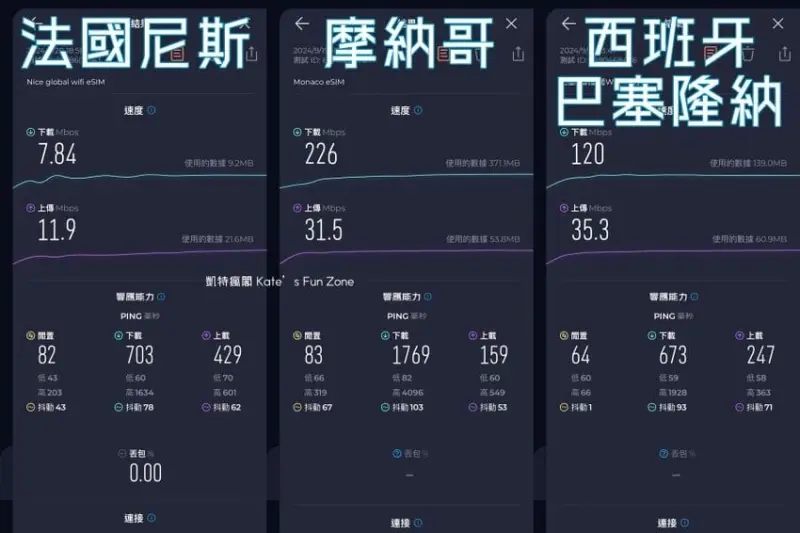Tap back arrow in Barcelona result panel

click(569, 23)
